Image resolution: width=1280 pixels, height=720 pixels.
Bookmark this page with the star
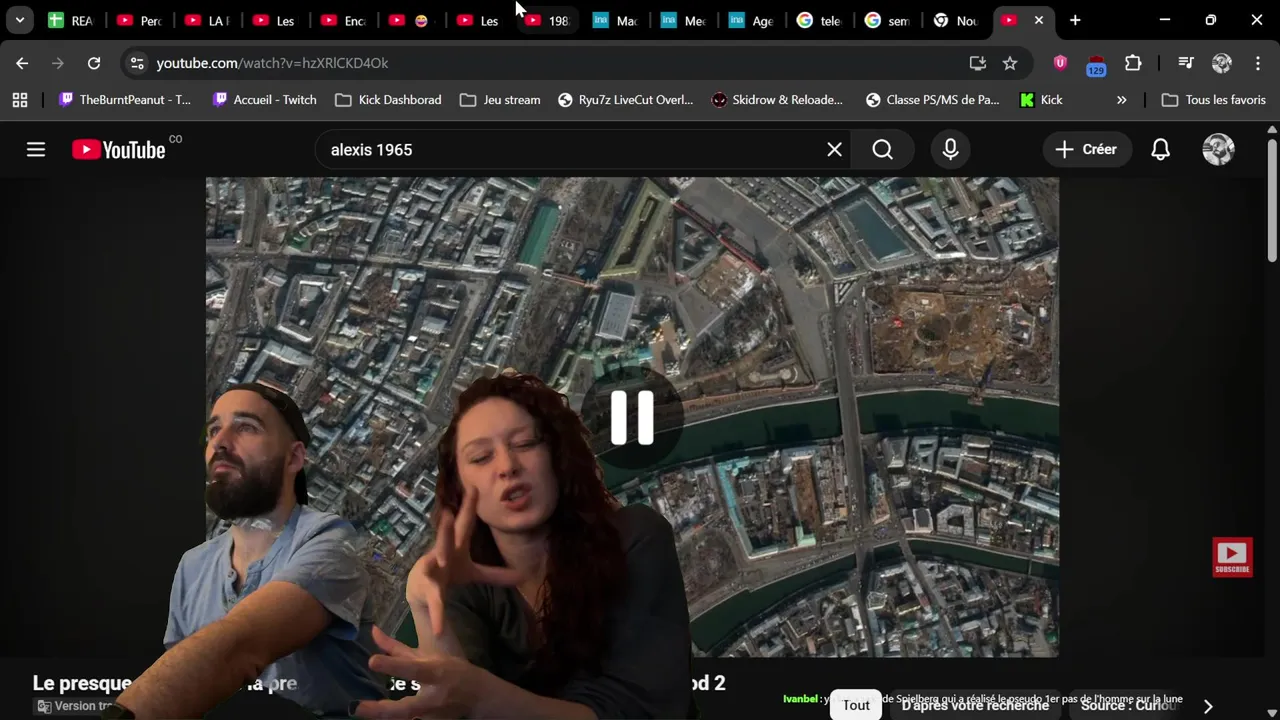point(1010,63)
